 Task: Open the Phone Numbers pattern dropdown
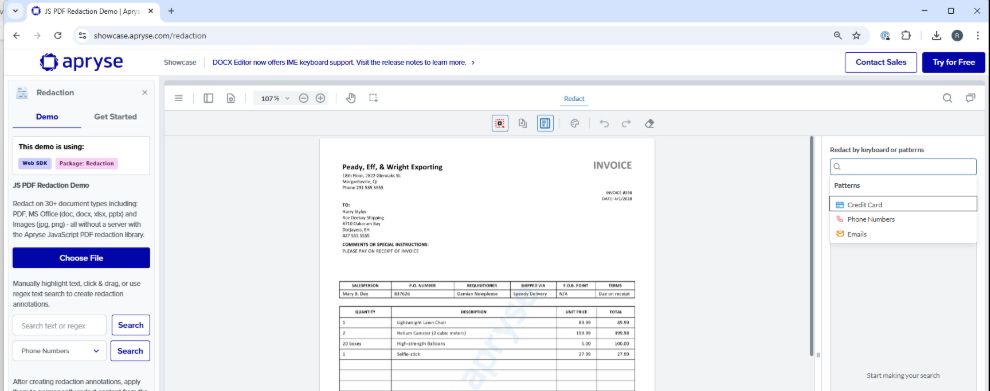[59, 351]
